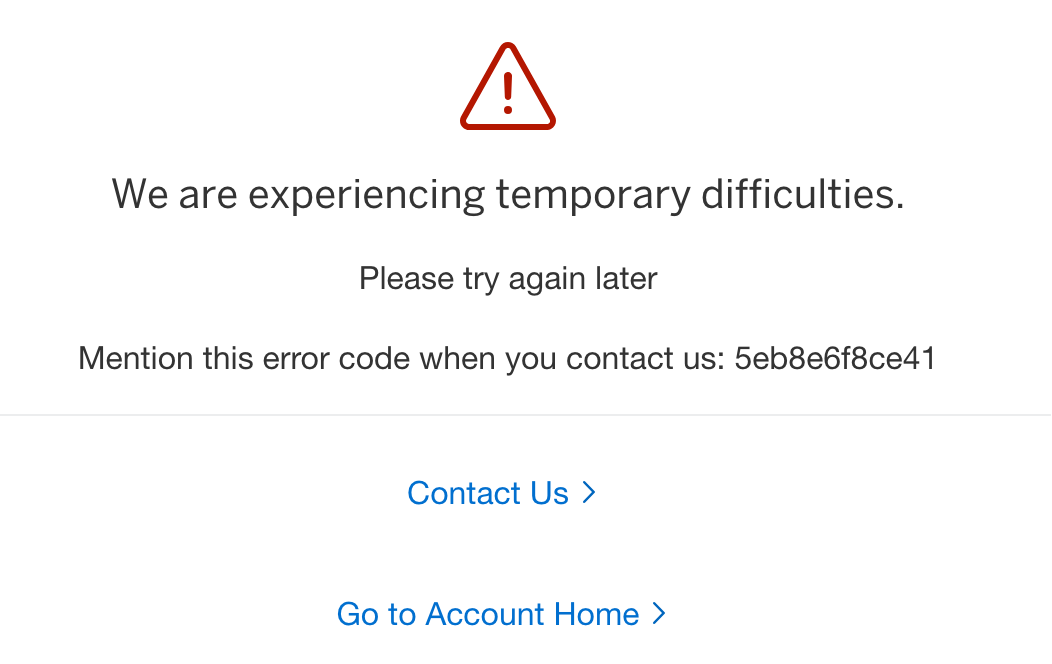The image size is (1052, 664).
Task: Select the error code 5eb8e6f8ce41
Action: pos(835,358)
